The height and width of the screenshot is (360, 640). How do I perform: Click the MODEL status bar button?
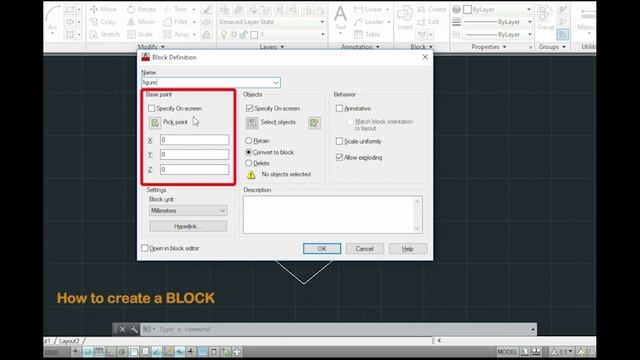[507, 351]
